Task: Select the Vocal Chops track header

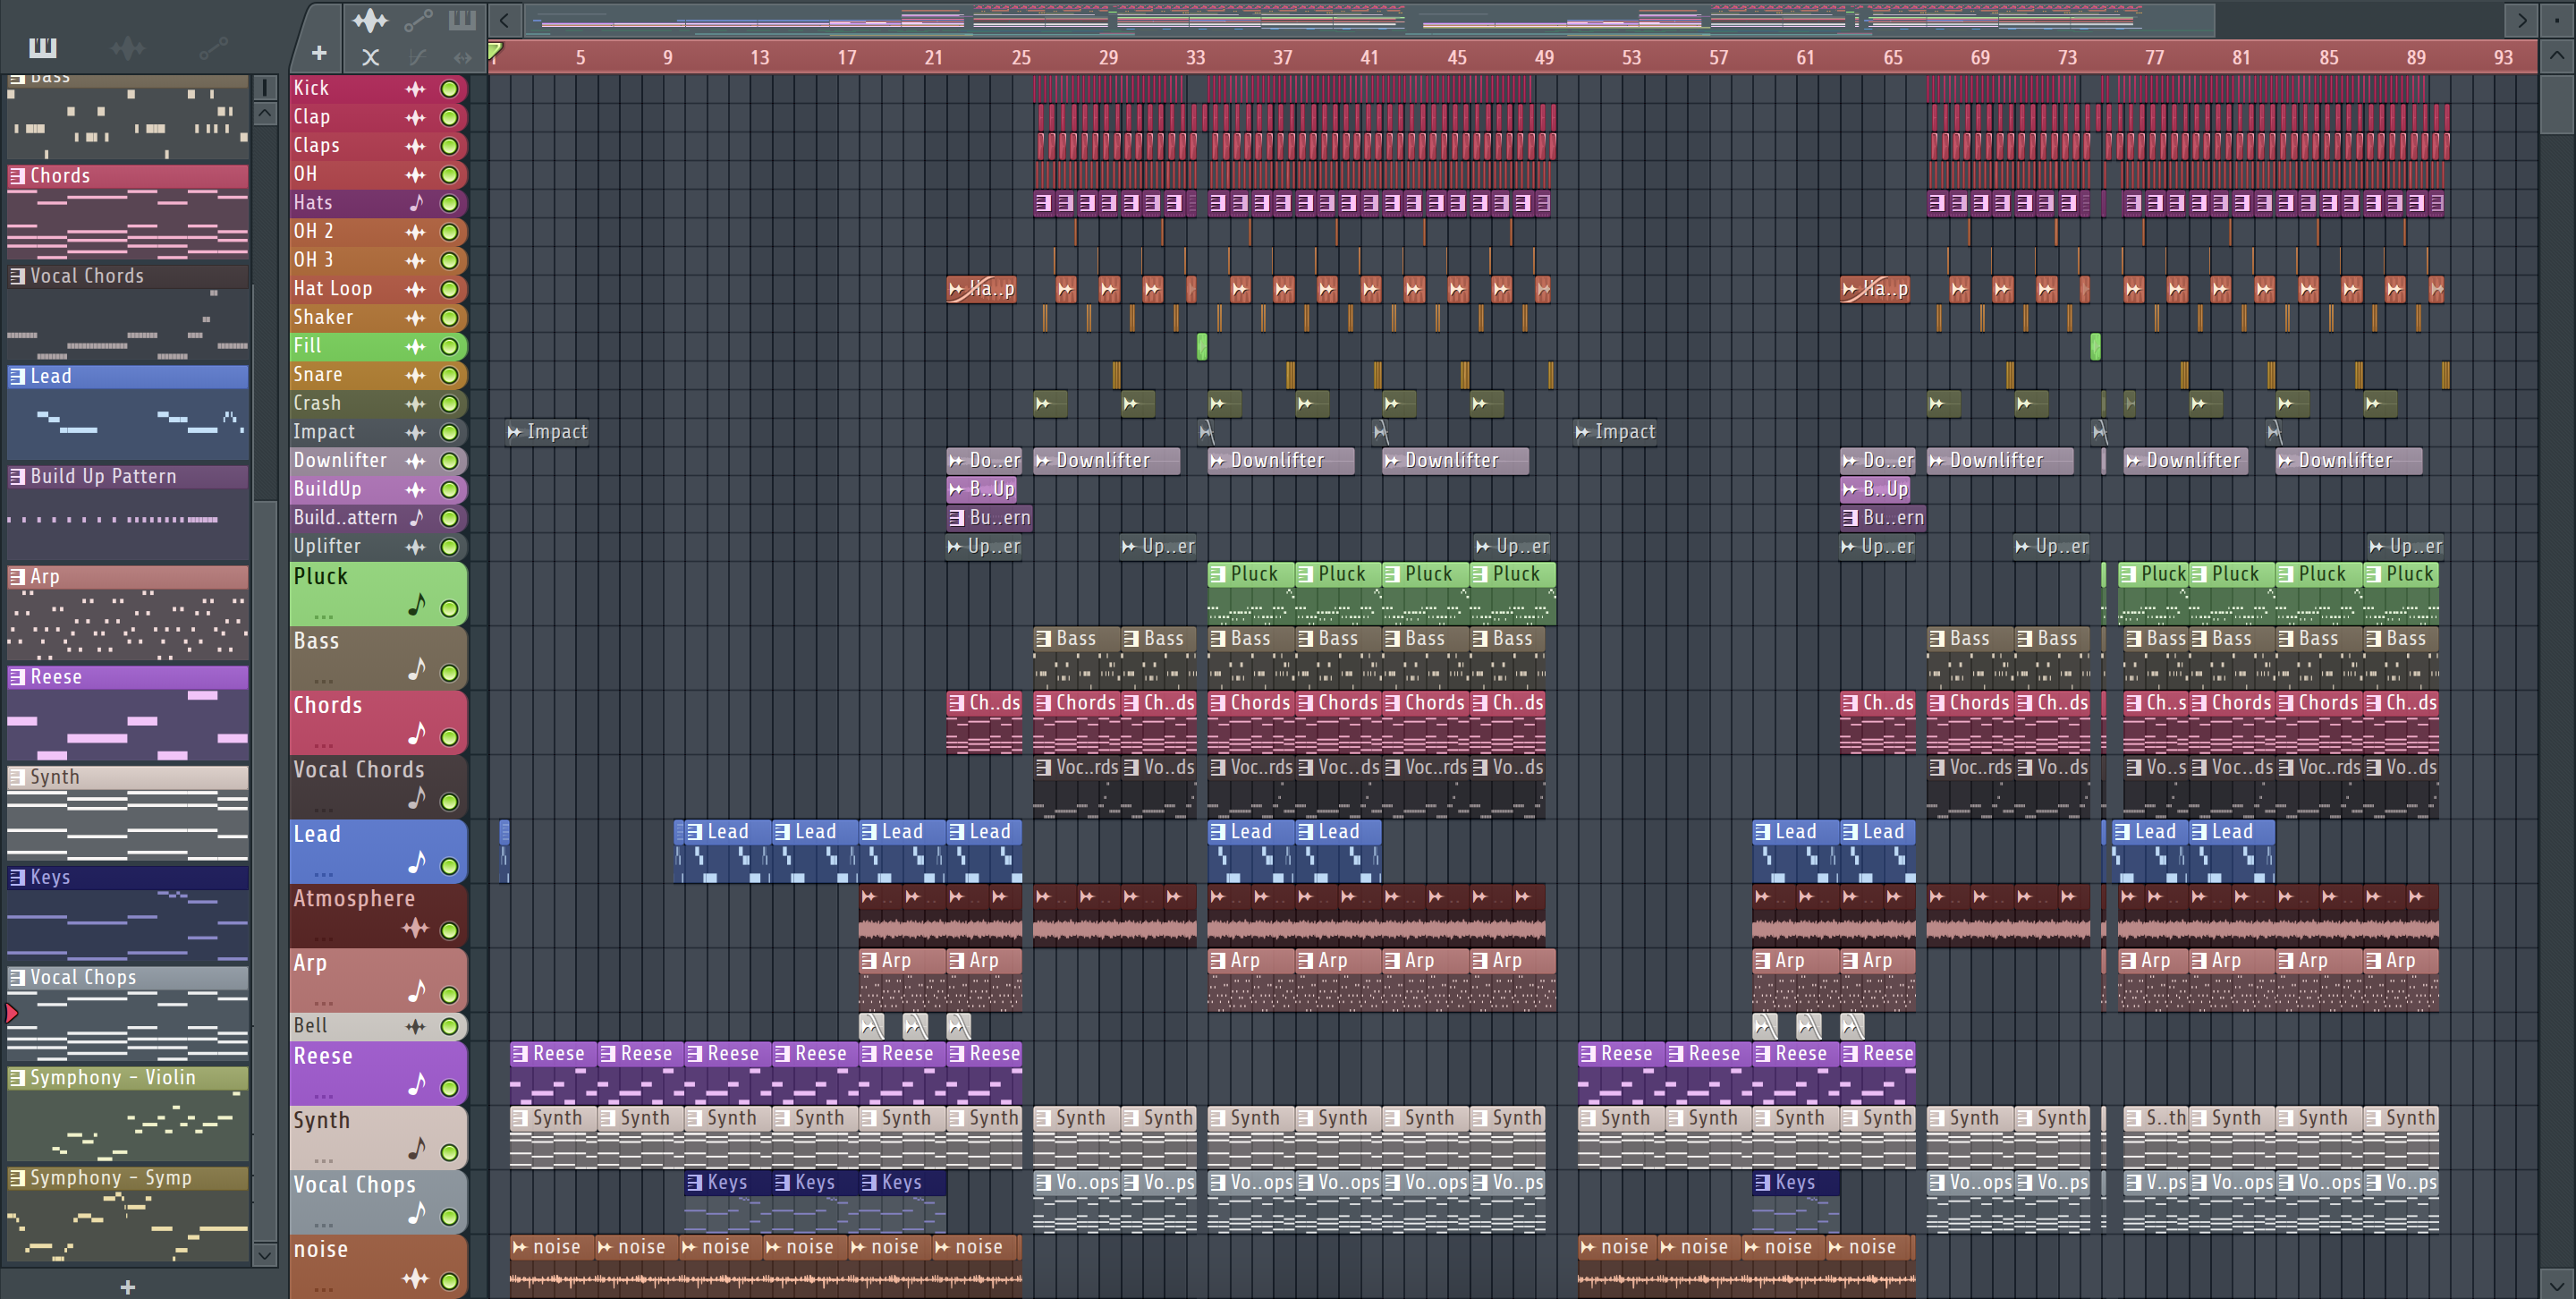Action: pos(379,1201)
